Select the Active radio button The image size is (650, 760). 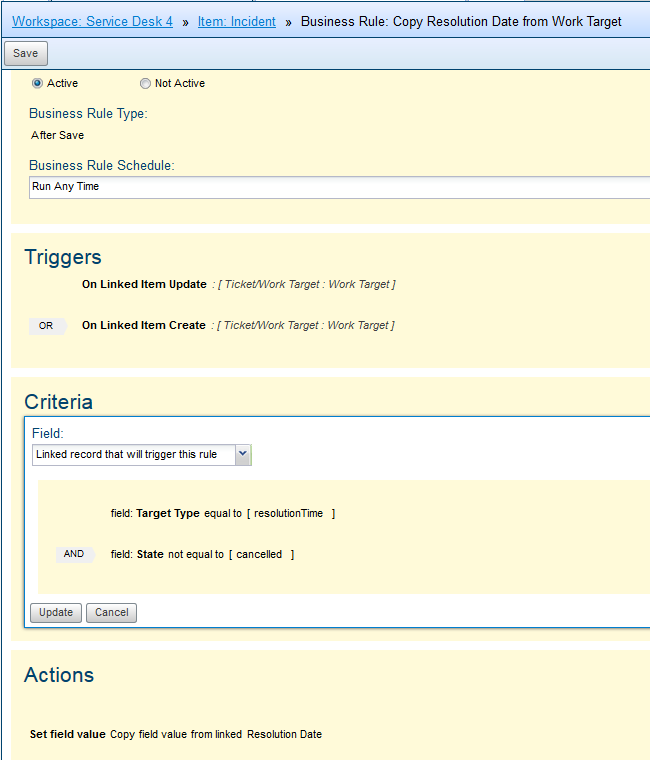(38, 84)
